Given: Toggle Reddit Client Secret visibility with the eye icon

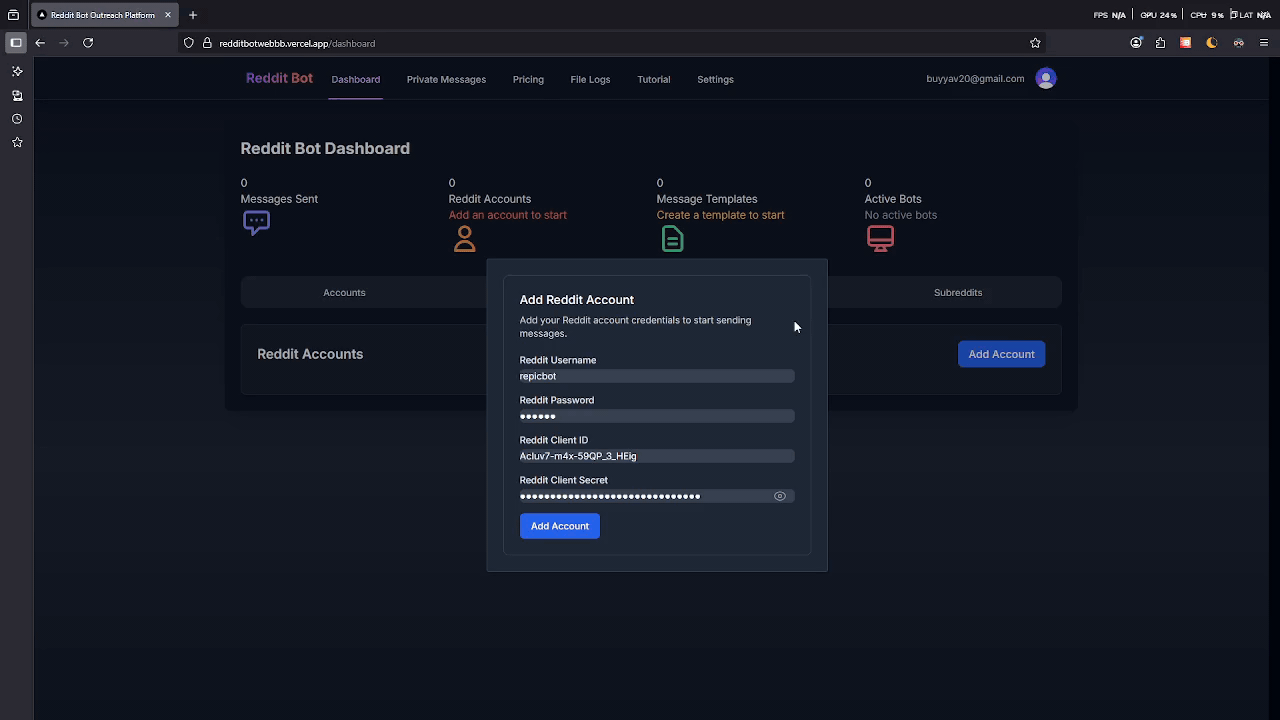Looking at the screenshot, I should click(780, 496).
